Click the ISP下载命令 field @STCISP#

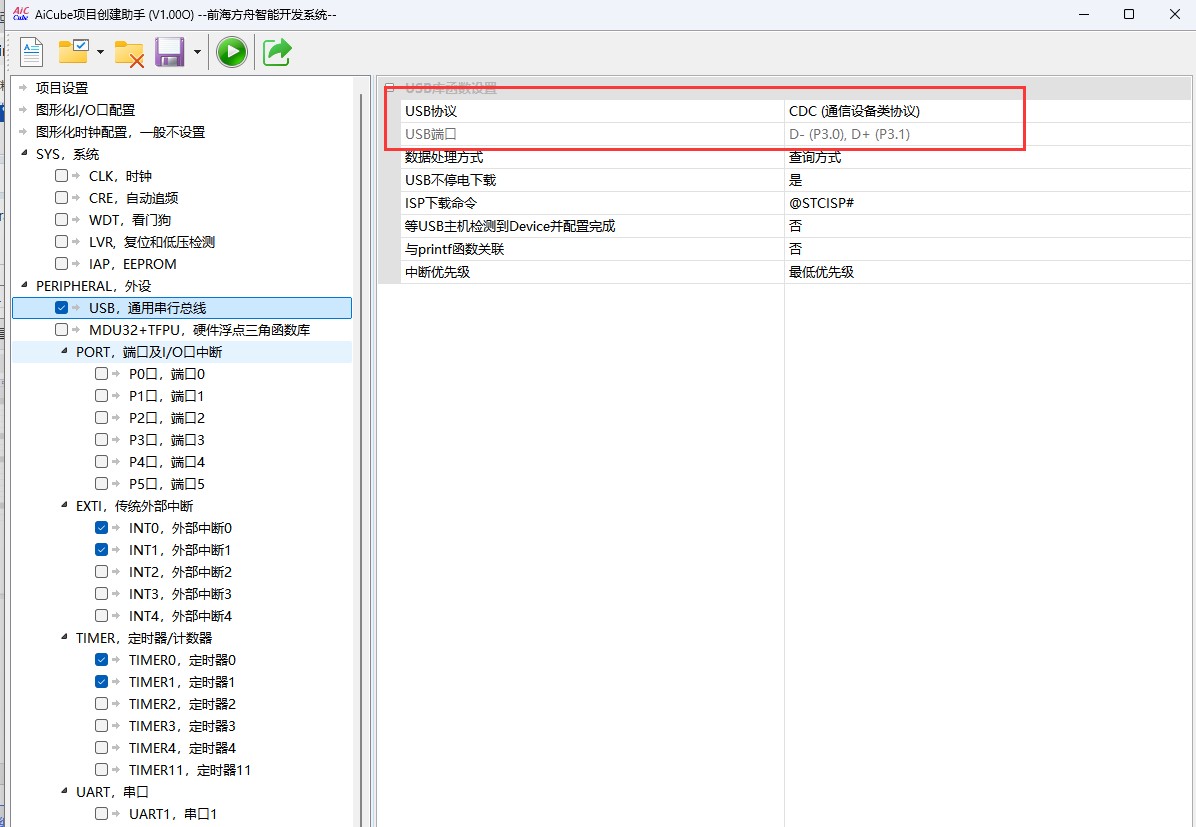pos(989,204)
